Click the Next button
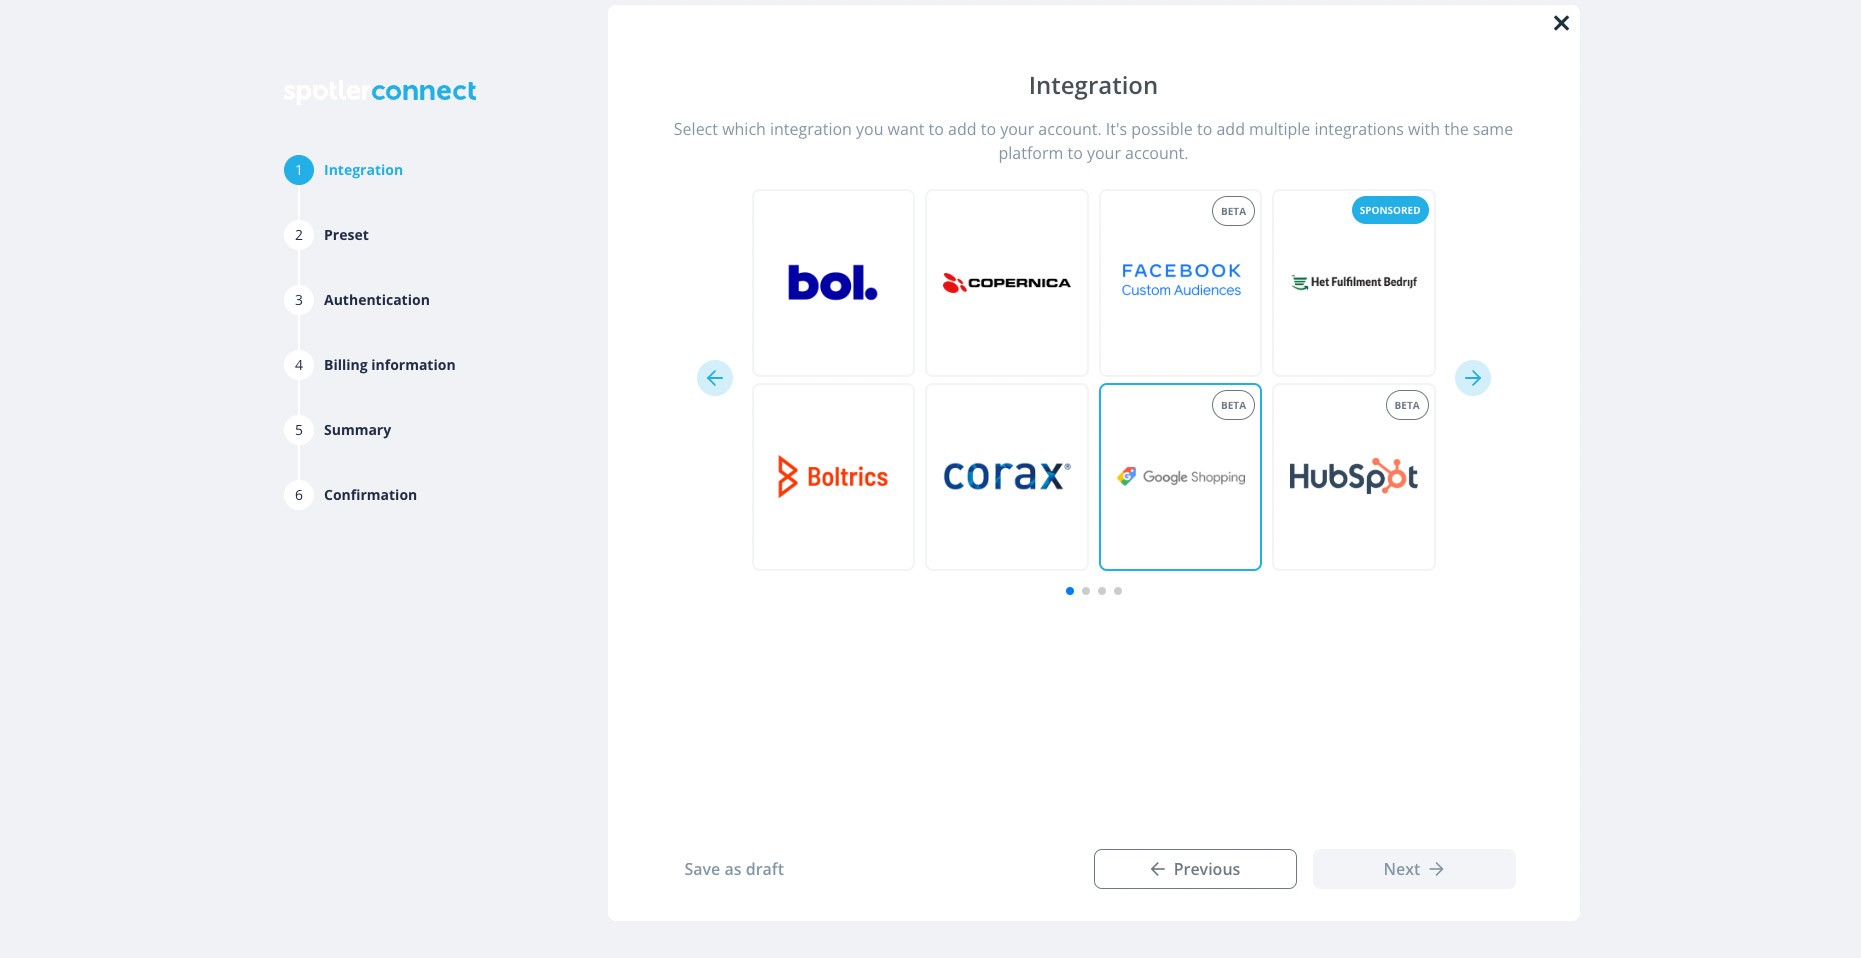This screenshot has width=1861, height=958. (1414, 869)
